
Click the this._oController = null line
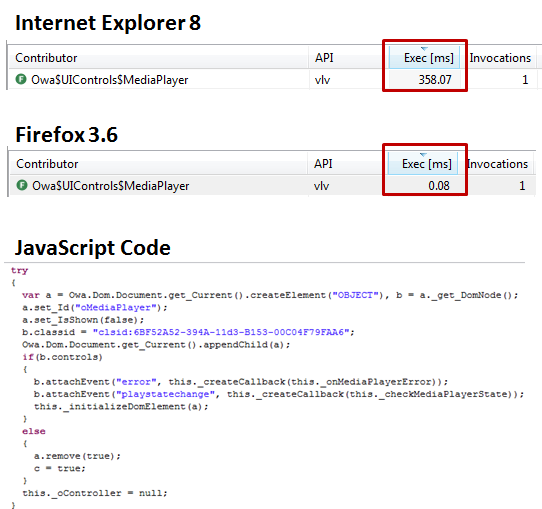[95, 493]
